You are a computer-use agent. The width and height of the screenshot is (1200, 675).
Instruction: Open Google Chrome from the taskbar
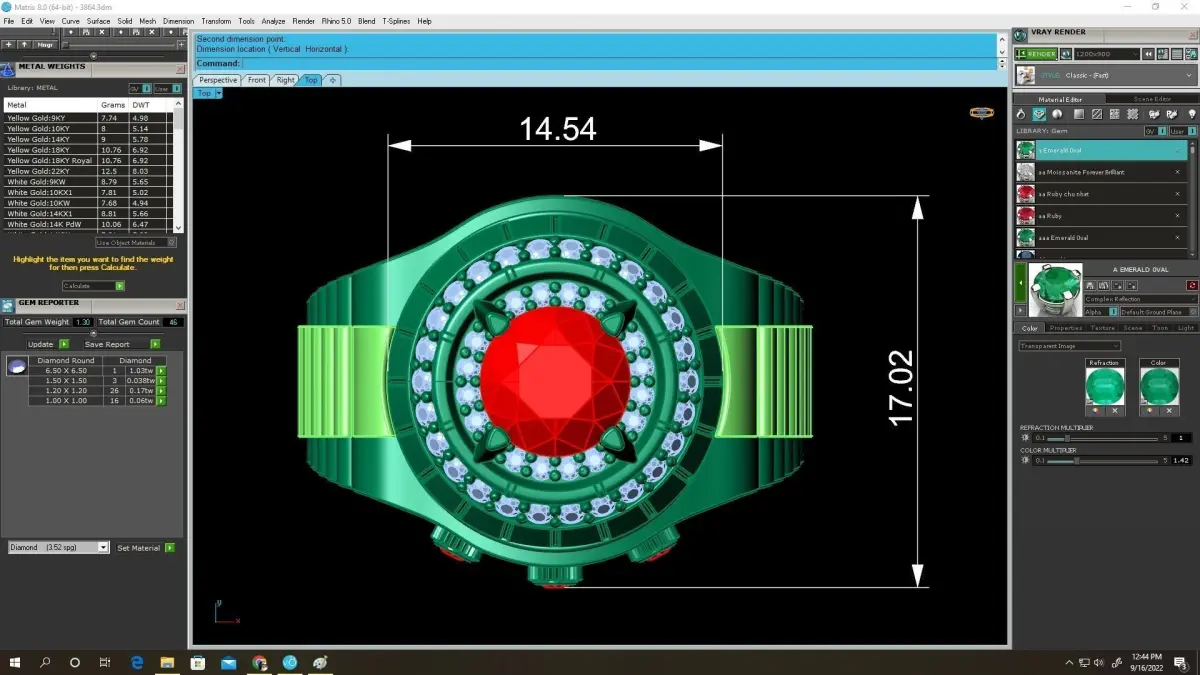click(x=260, y=662)
